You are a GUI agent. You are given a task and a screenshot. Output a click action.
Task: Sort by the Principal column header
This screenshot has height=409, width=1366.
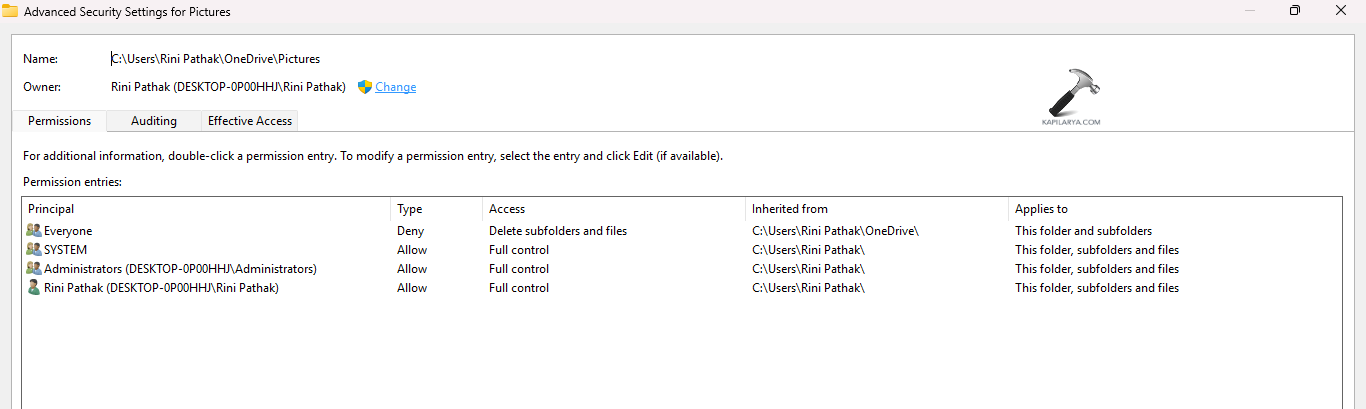[51, 209]
